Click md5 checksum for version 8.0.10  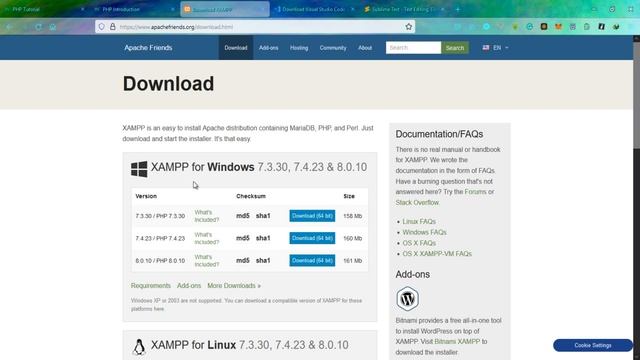pos(243,260)
